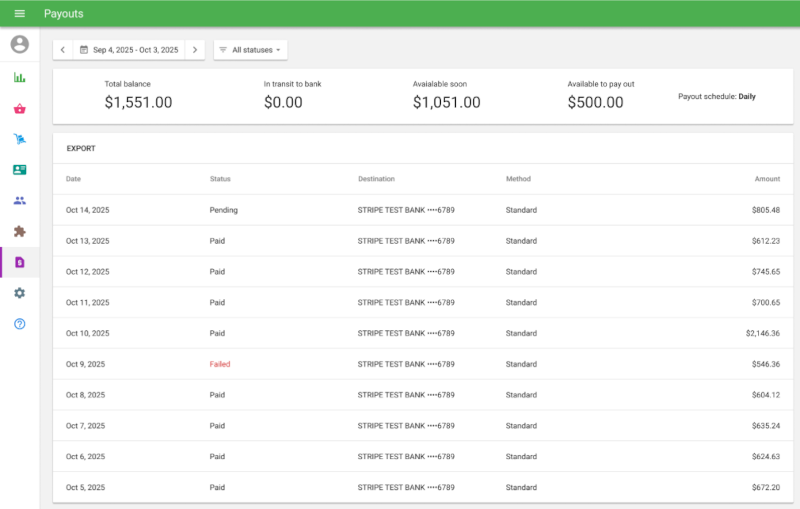This screenshot has width=800, height=509.
Task: Select the Oct 5, 2025 payout date
Action: coord(85,488)
